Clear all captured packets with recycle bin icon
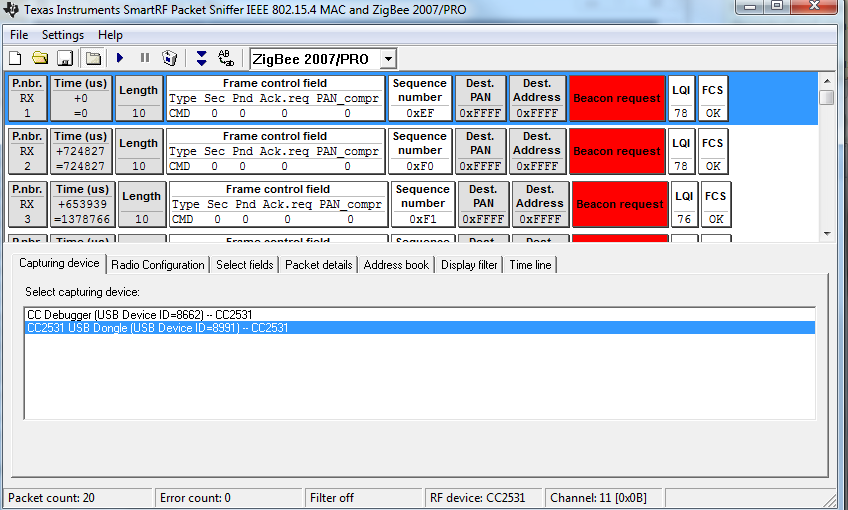Viewport: 848px width, 510px height. point(170,58)
